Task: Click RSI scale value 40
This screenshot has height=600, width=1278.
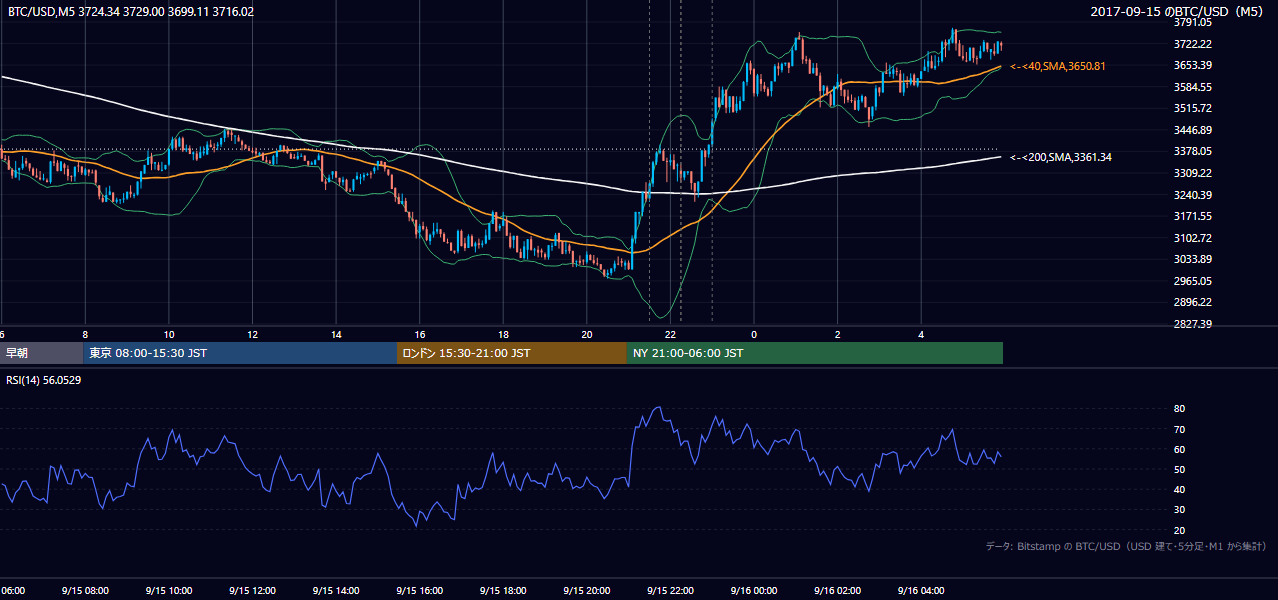Action: (x=1179, y=490)
